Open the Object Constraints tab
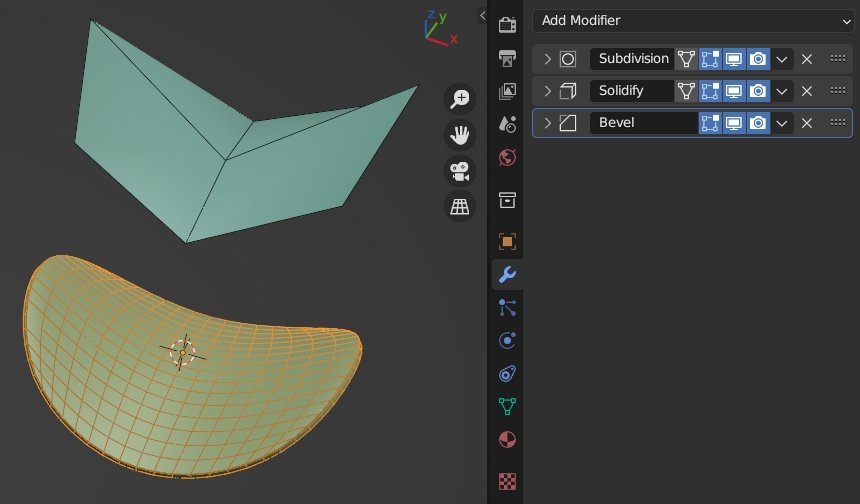Screen dimensions: 860x504 (507, 374)
